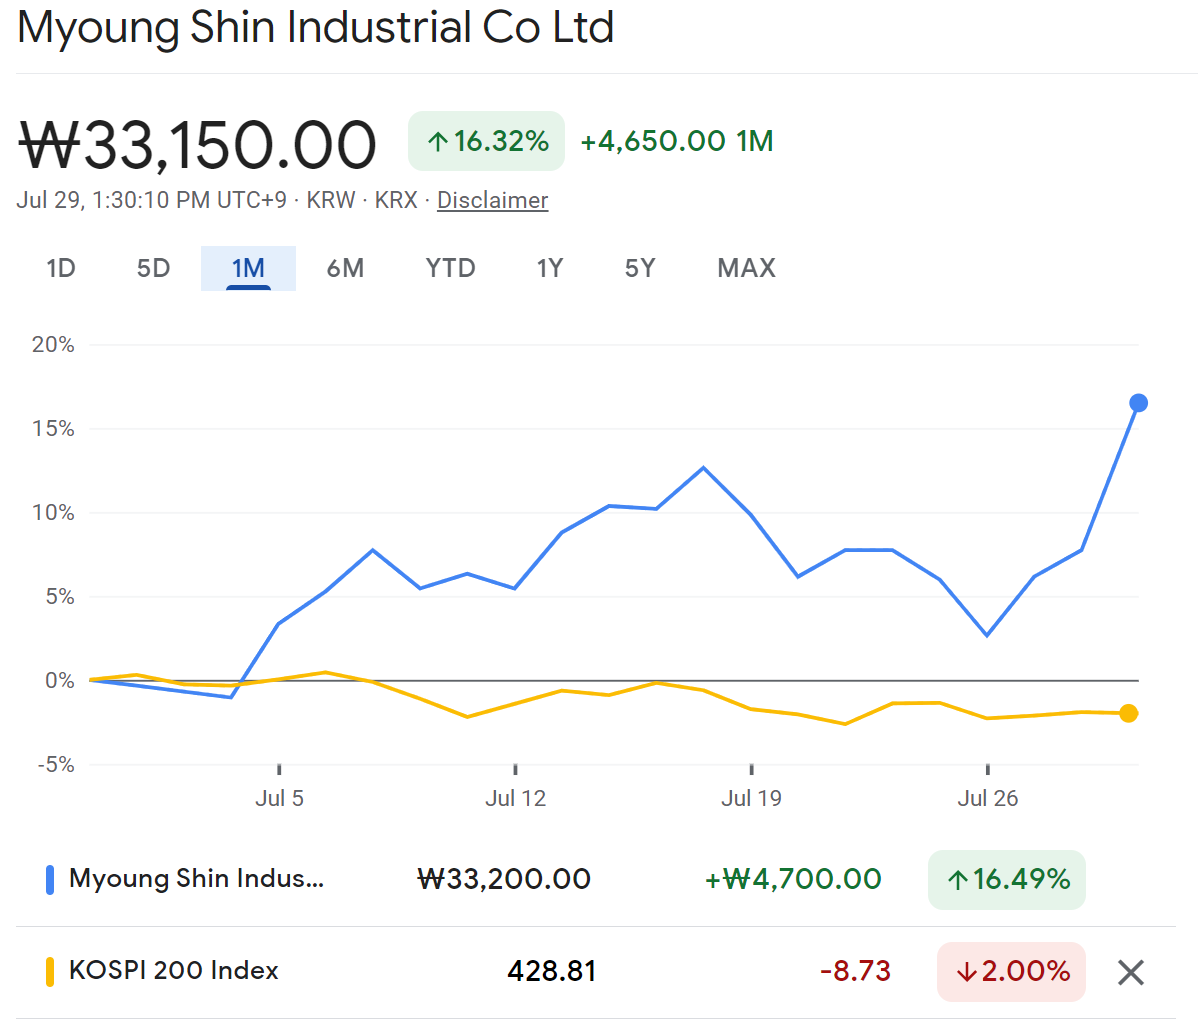Select the 1D time range tab
The image size is (1198, 1024).
click(x=61, y=268)
